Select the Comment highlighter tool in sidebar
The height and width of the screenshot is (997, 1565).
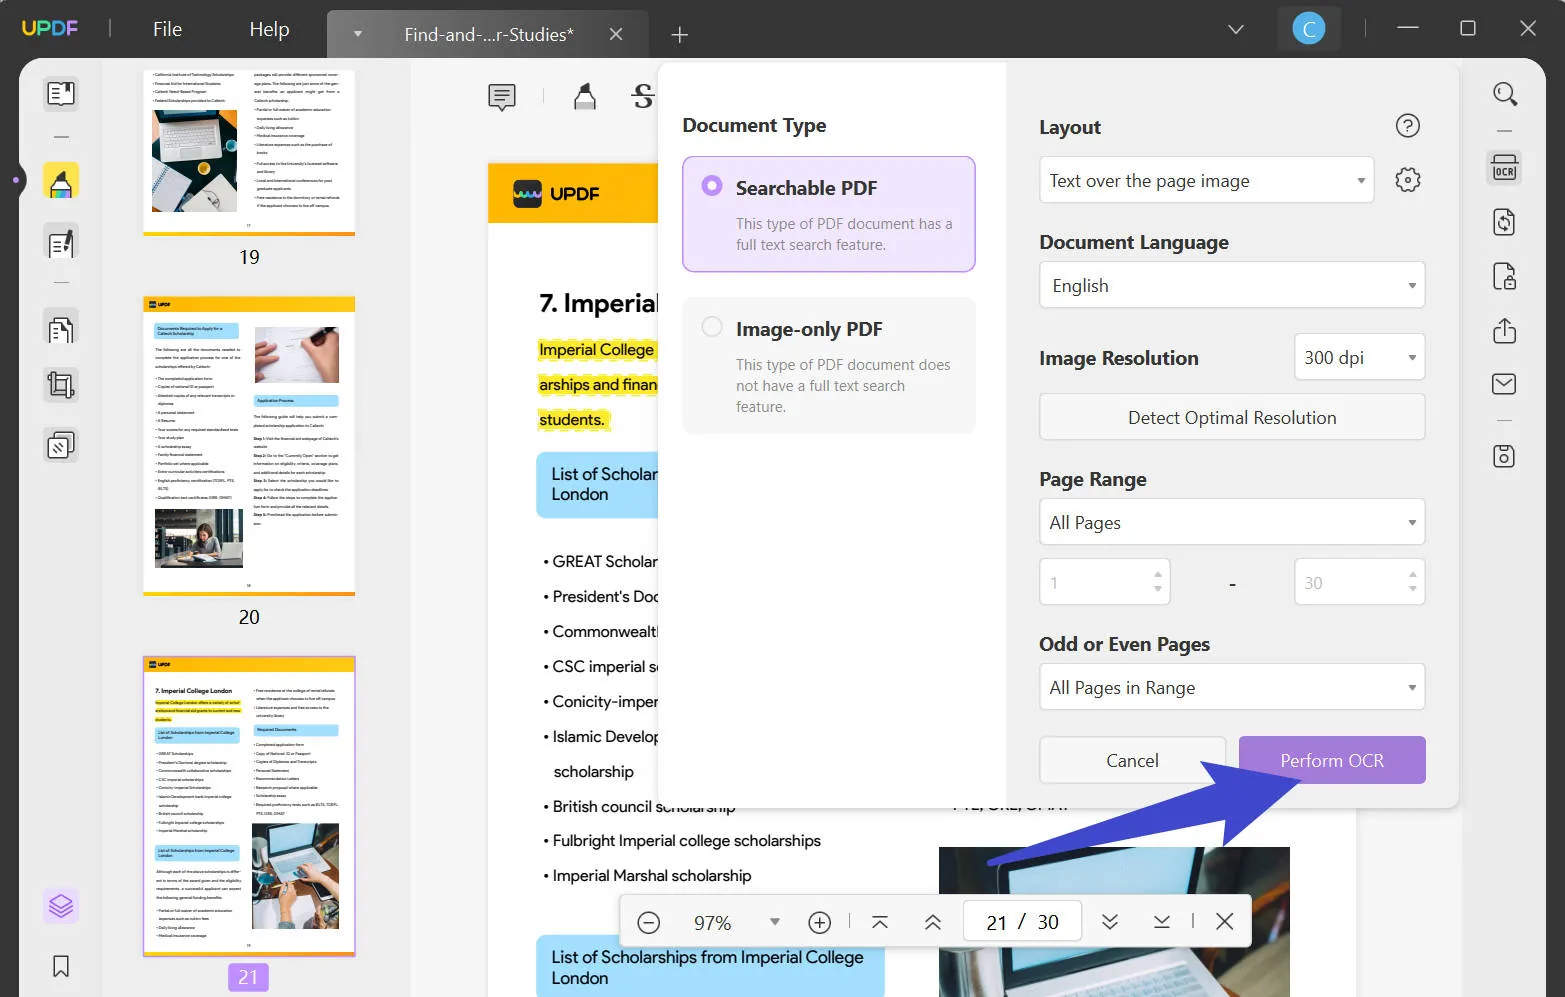coord(61,181)
